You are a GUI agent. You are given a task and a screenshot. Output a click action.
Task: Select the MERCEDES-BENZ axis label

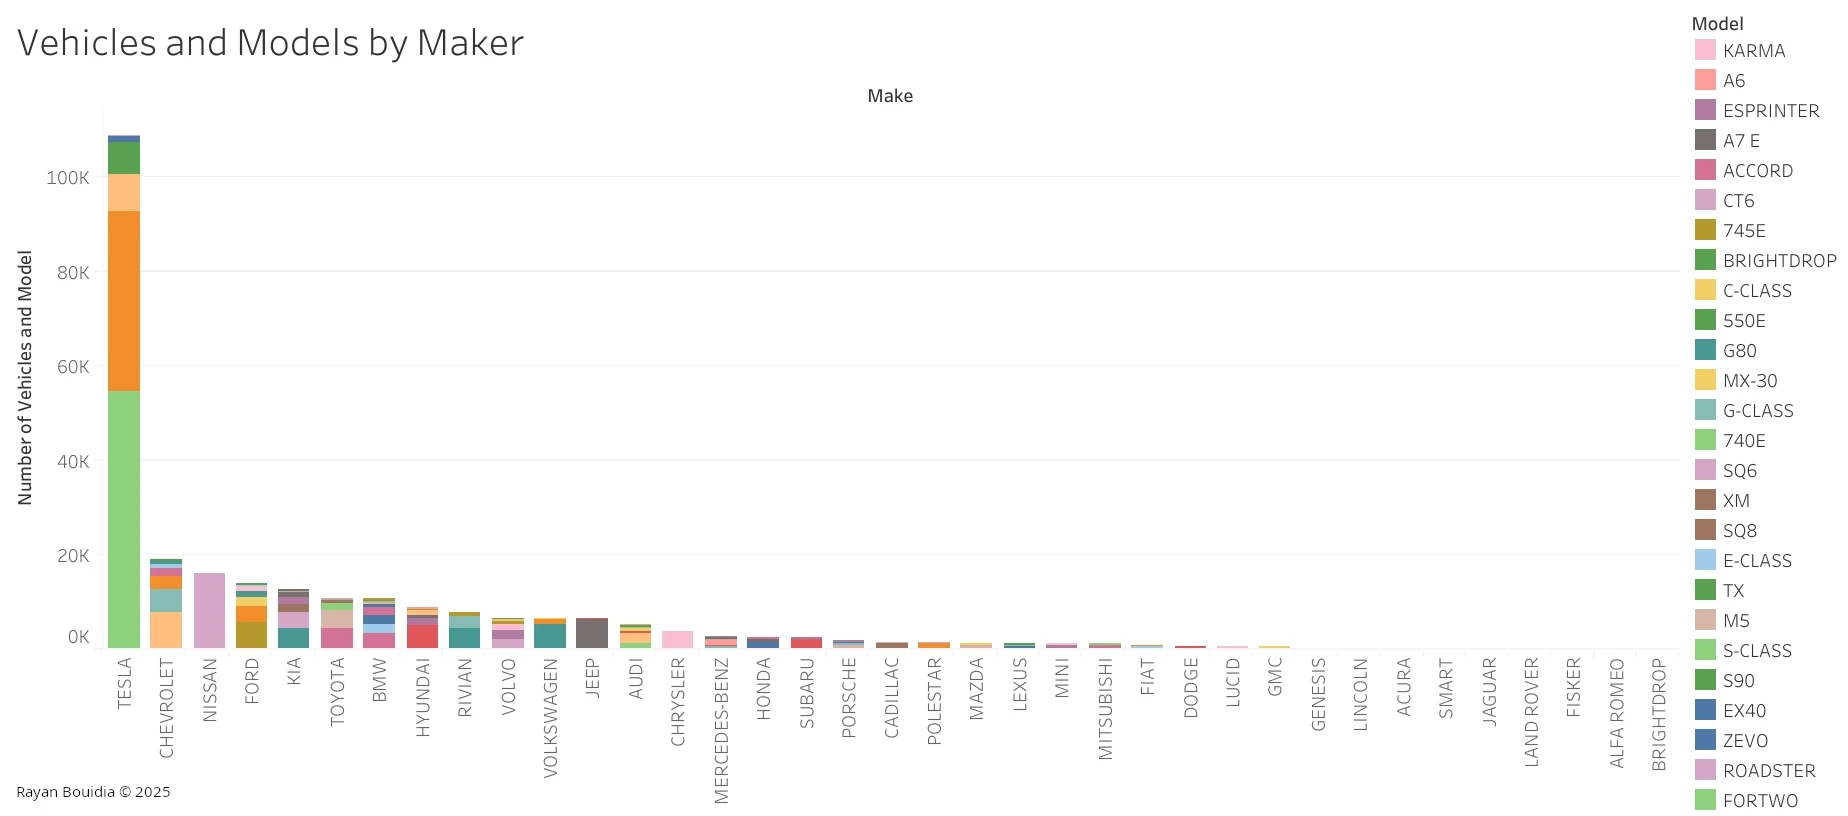coord(722,730)
